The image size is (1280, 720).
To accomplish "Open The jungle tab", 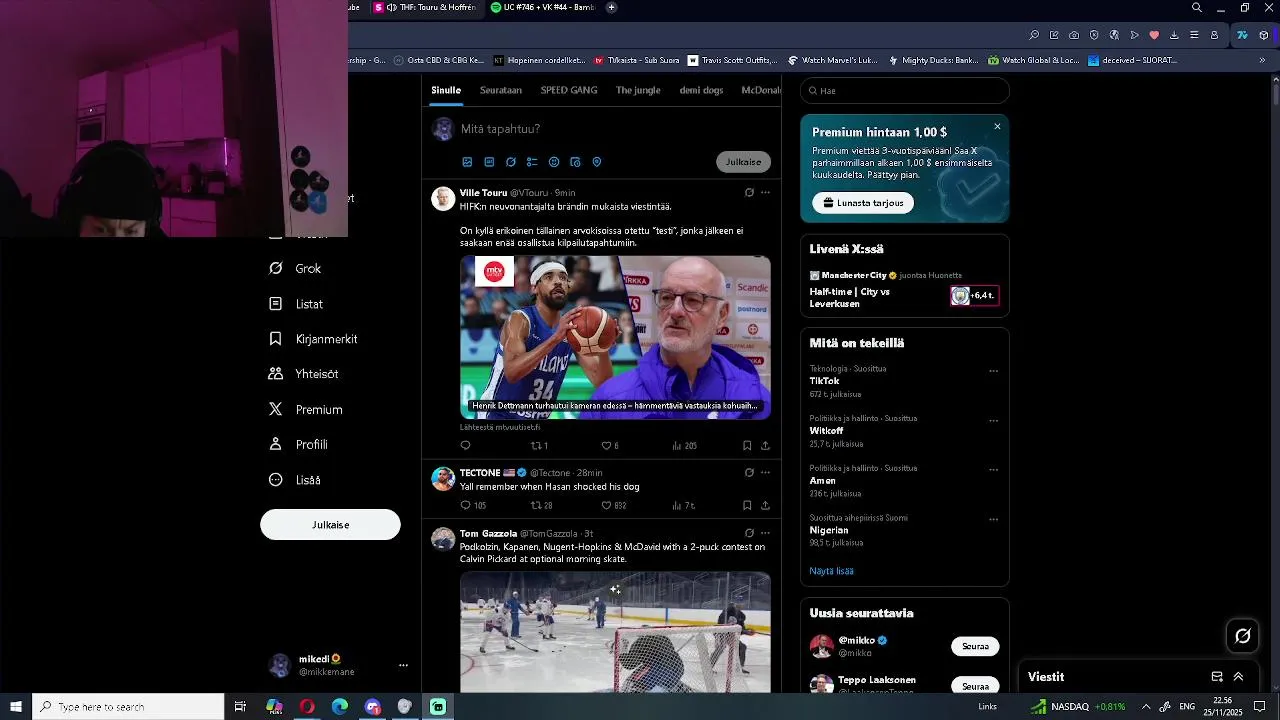I will pyautogui.click(x=638, y=90).
